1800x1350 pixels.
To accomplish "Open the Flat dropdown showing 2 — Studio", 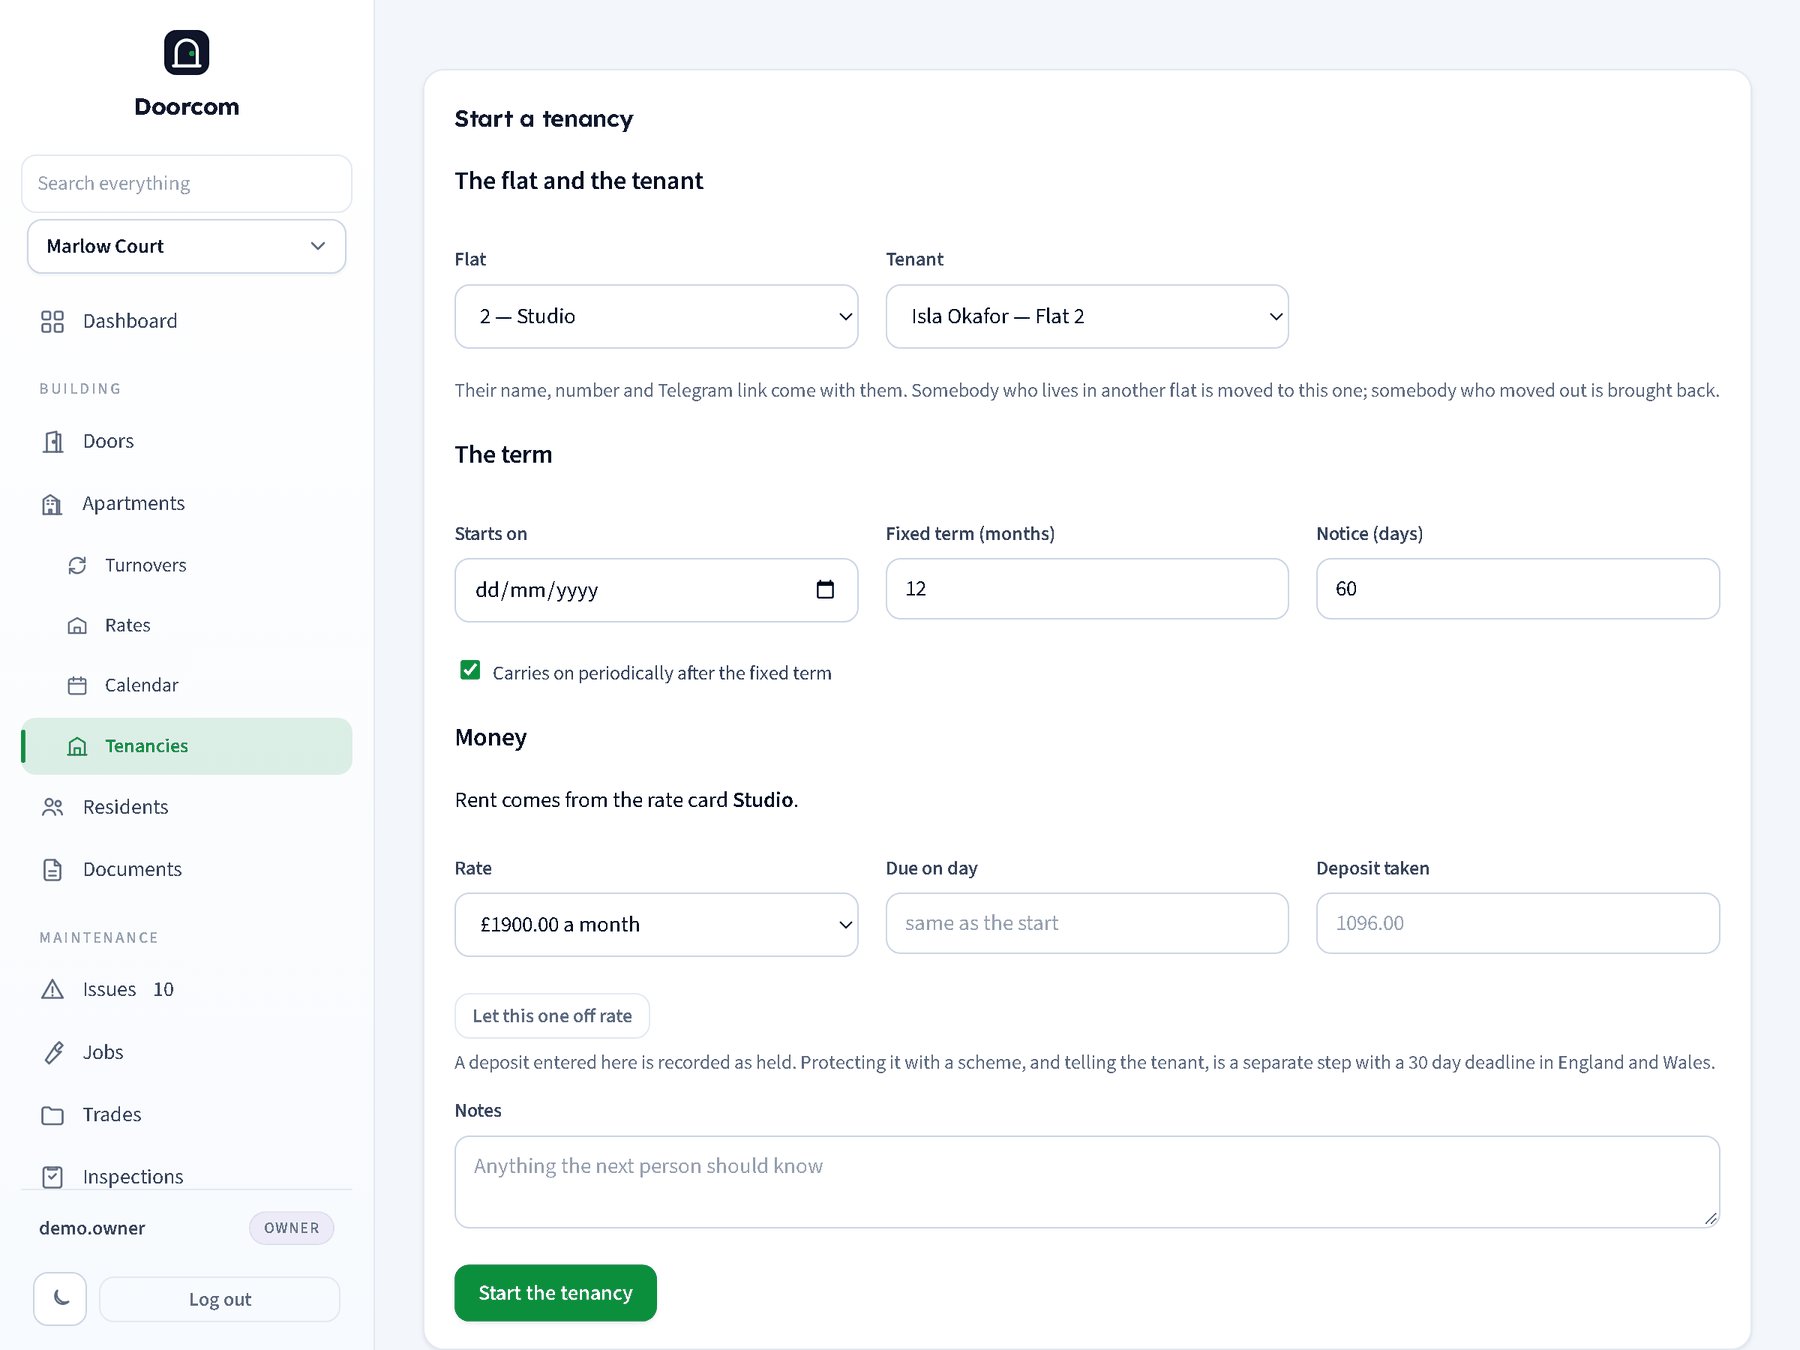I will coord(656,317).
